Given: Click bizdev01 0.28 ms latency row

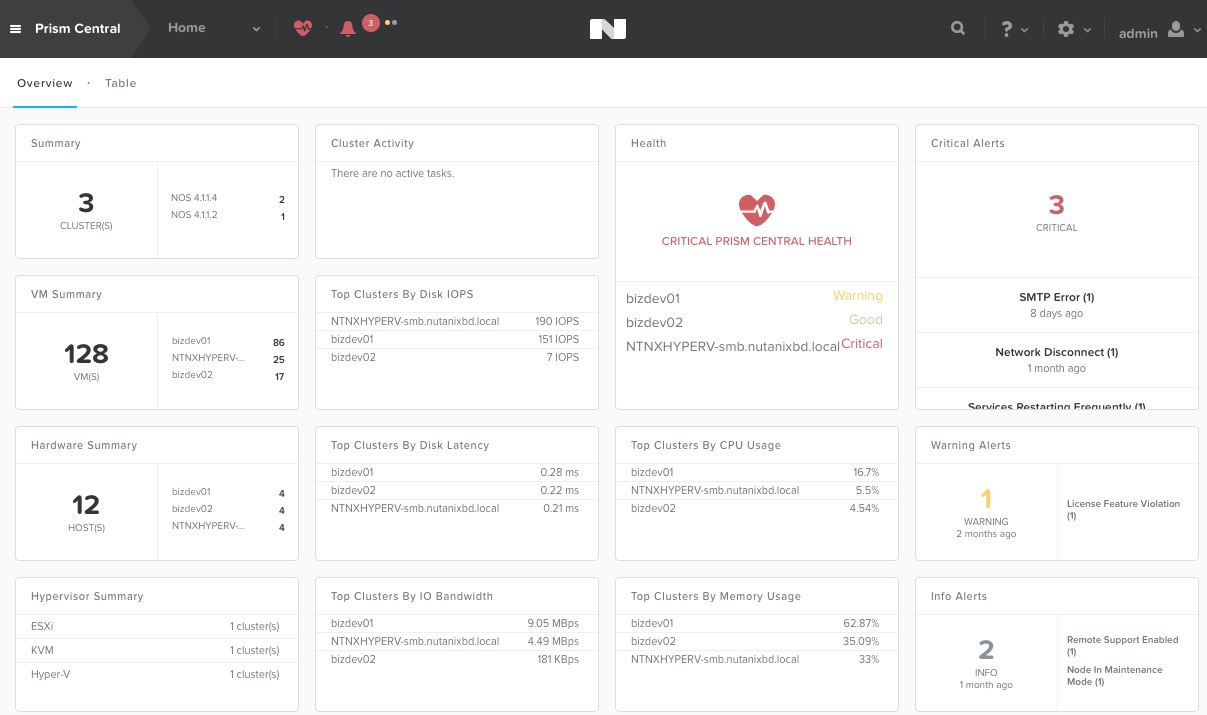Looking at the screenshot, I should 456,472.
